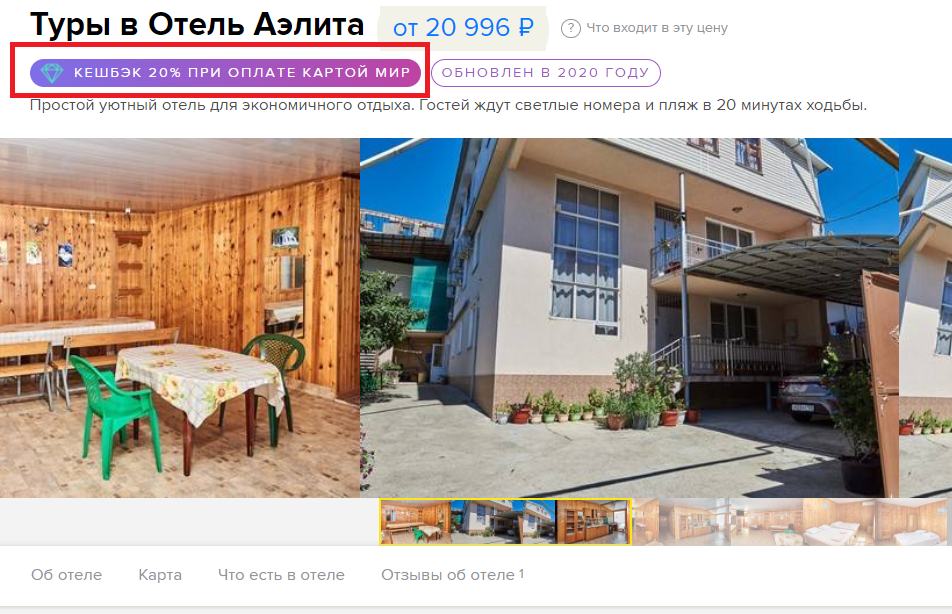952x614 pixels.
Task: Open the dining room photo with green chairs
Action: pyautogui.click(x=180, y=318)
